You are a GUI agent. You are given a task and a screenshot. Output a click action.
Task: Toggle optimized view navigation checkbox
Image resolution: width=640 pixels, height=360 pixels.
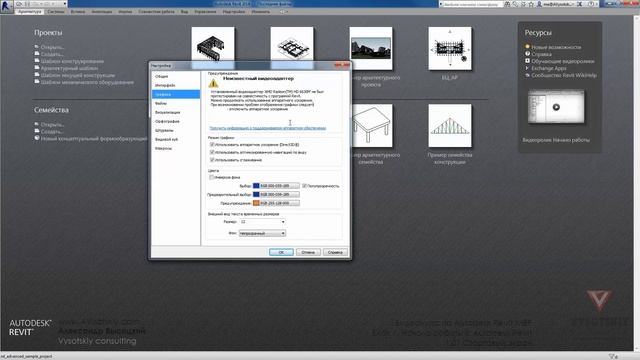click(x=212, y=152)
